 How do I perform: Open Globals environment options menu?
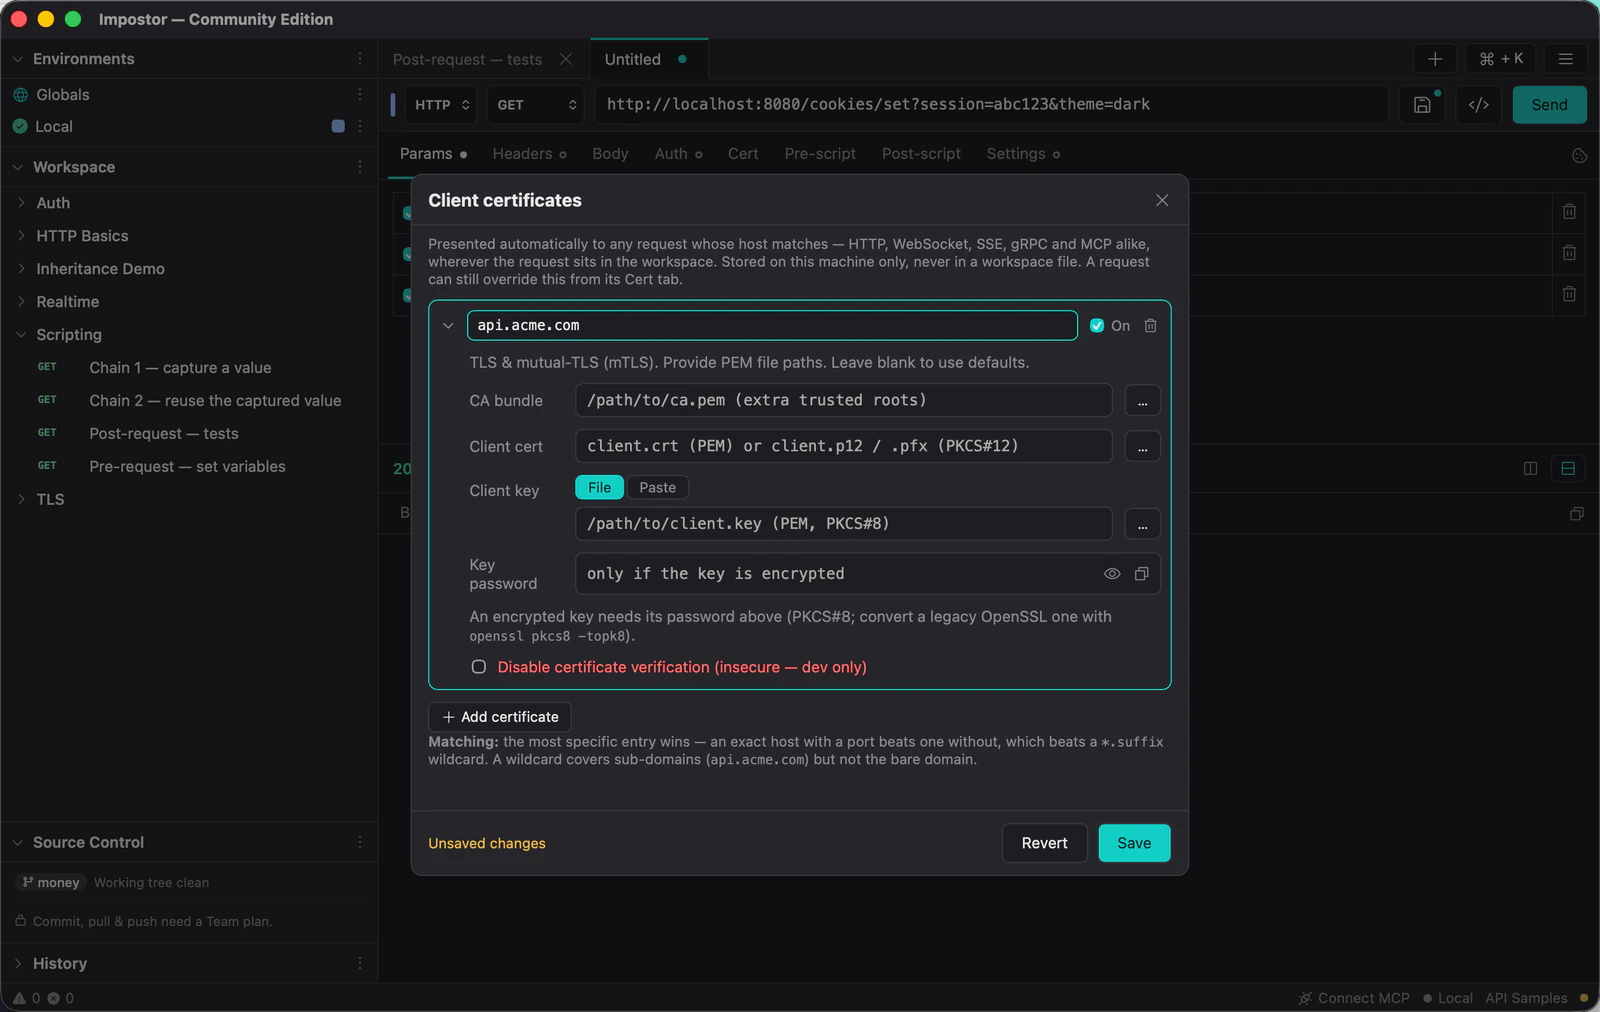tap(360, 94)
